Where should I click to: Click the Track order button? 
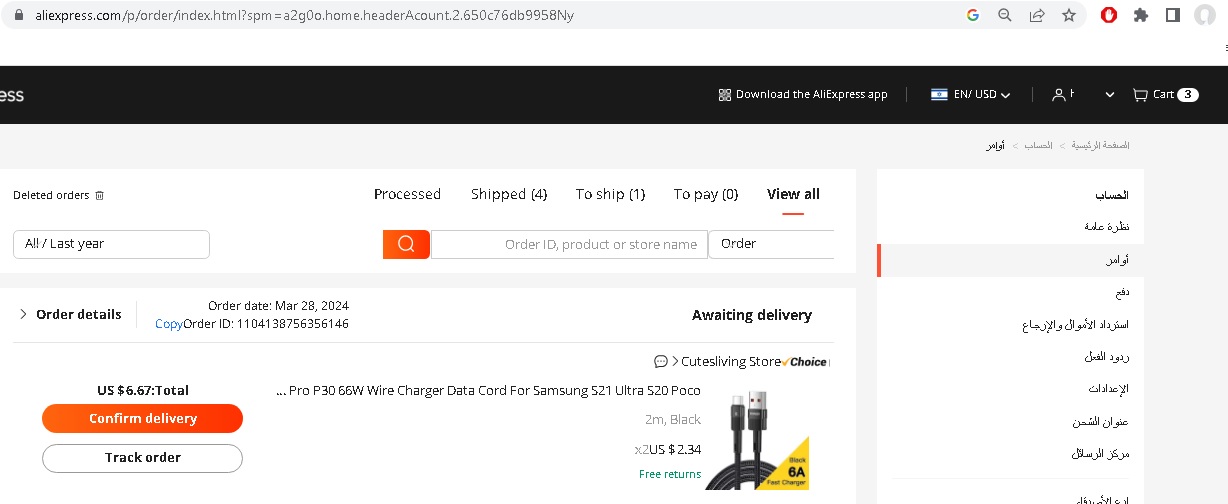click(x=142, y=458)
